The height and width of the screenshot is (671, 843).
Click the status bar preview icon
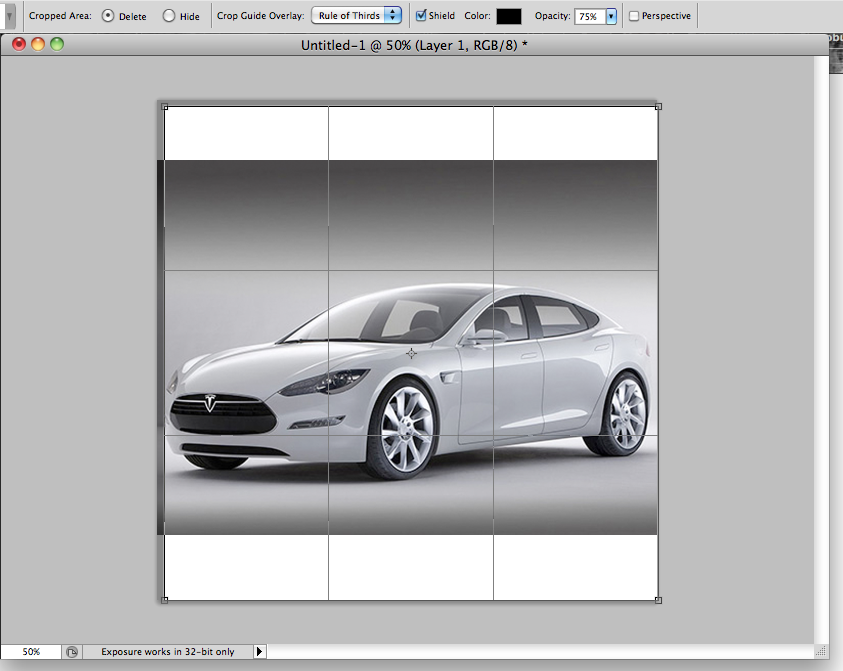(x=72, y=652)
